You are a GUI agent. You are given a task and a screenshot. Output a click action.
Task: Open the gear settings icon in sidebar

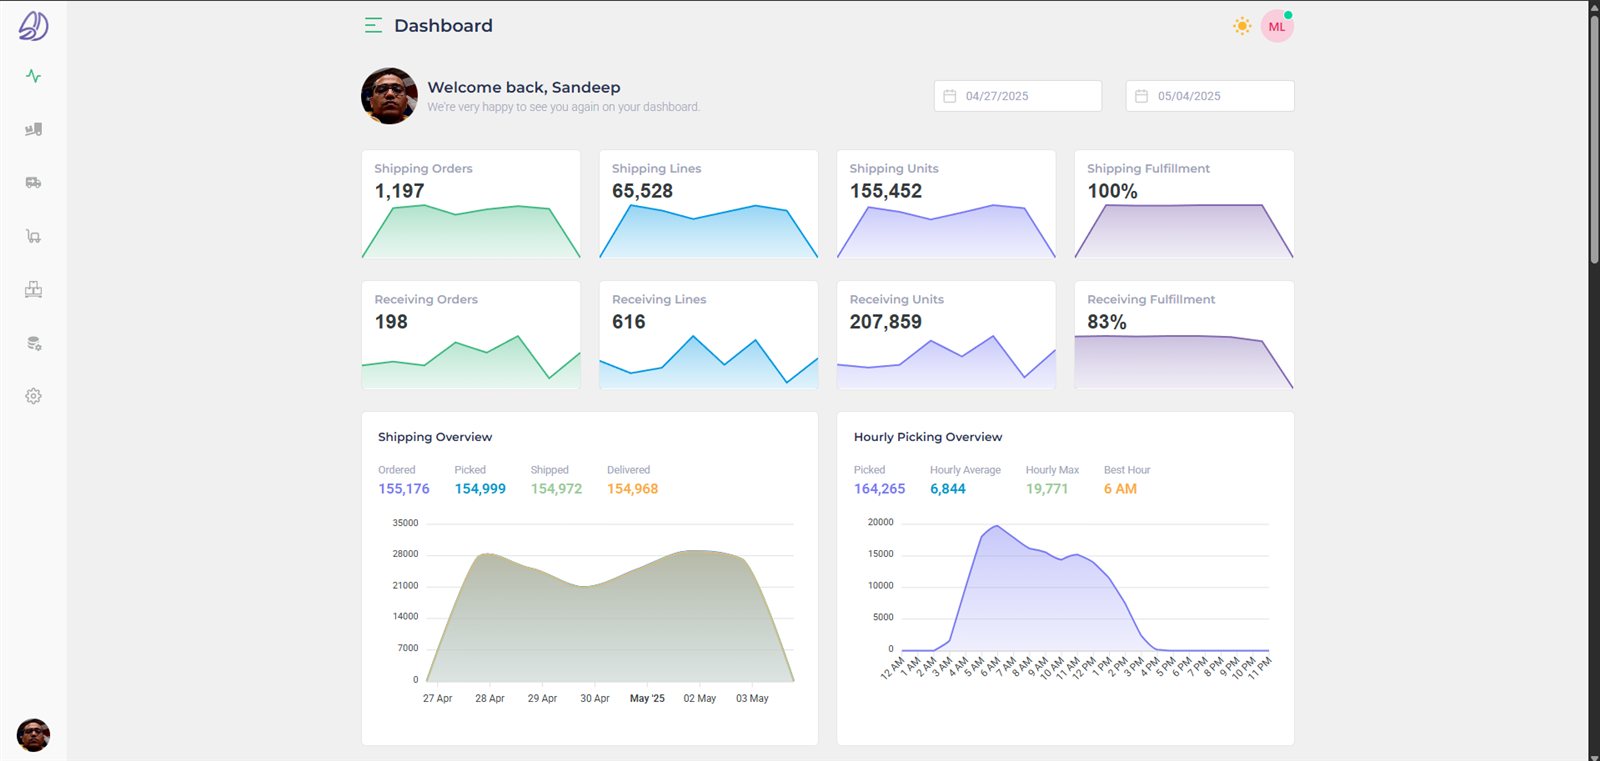coord(33,396)
